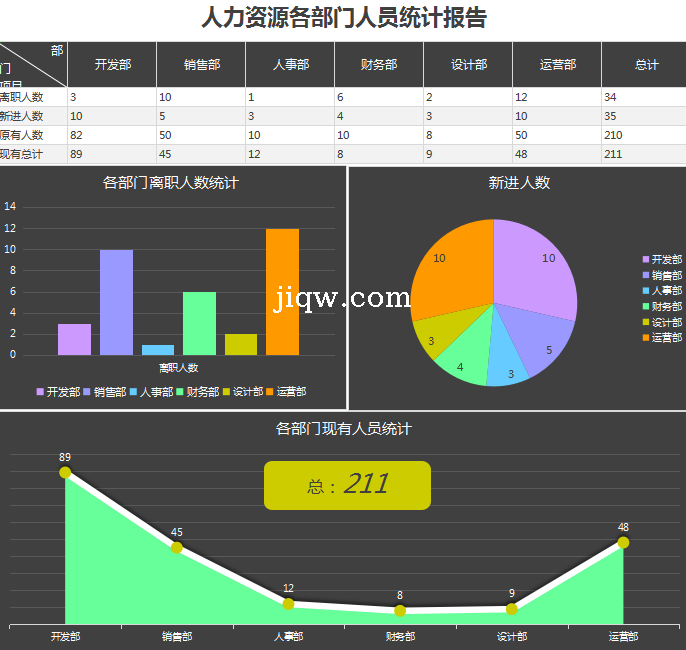Select the 各部门离职人数统计 chart title
Viewport: 686px width, 650px height.
click(171, 183)
